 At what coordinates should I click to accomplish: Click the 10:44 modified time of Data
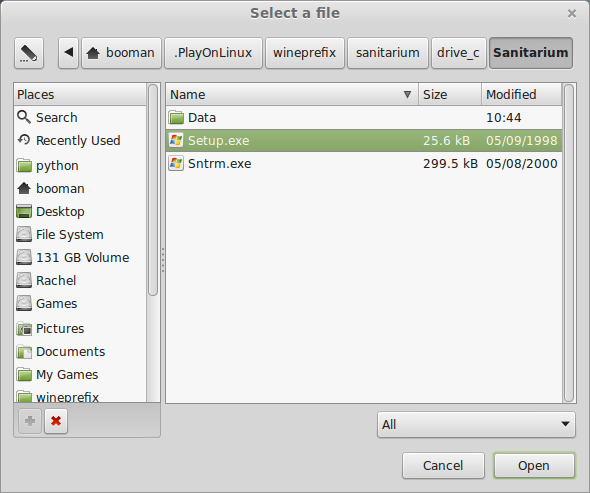(x=504, y=118)
